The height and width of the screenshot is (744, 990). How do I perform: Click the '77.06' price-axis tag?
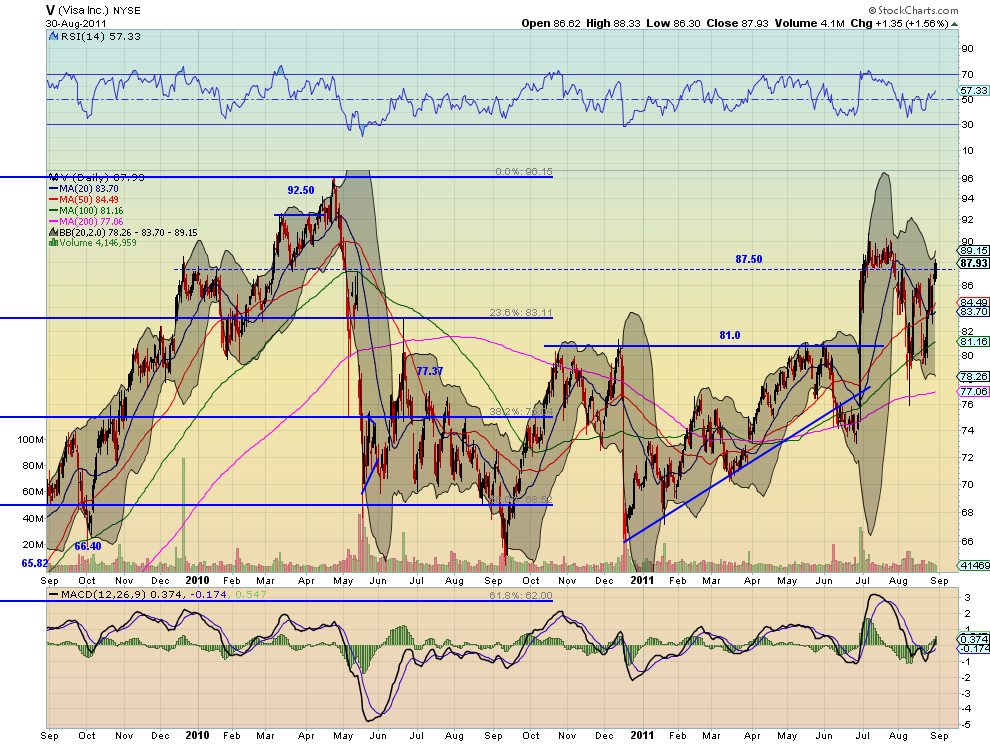[973, 392]
